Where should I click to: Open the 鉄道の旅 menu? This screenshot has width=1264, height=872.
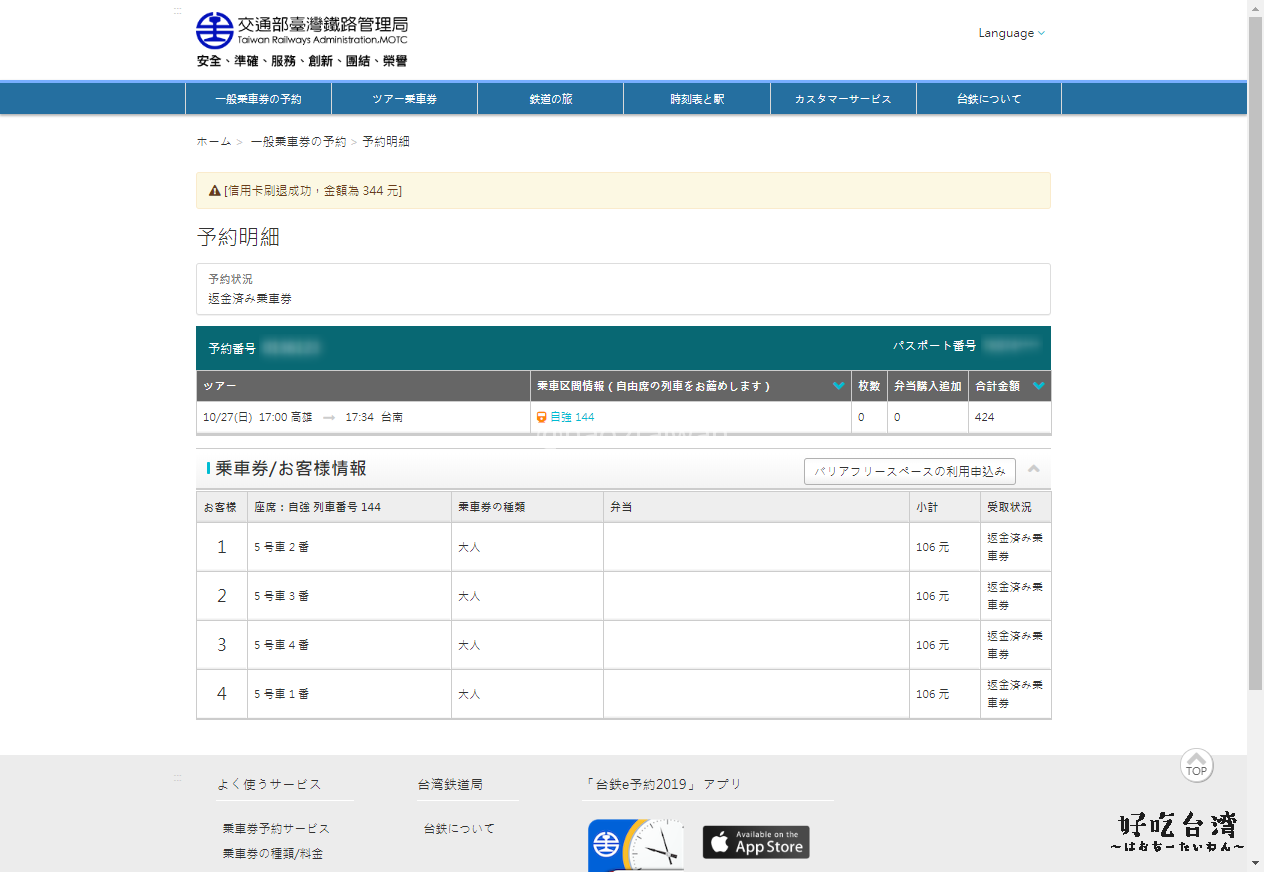point(550,99)
